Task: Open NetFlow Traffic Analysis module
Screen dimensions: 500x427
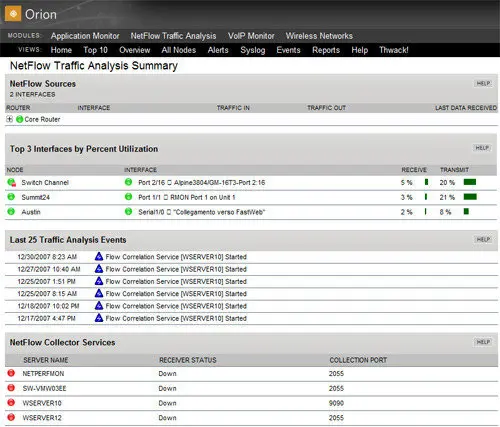Action: coord(173,36)
